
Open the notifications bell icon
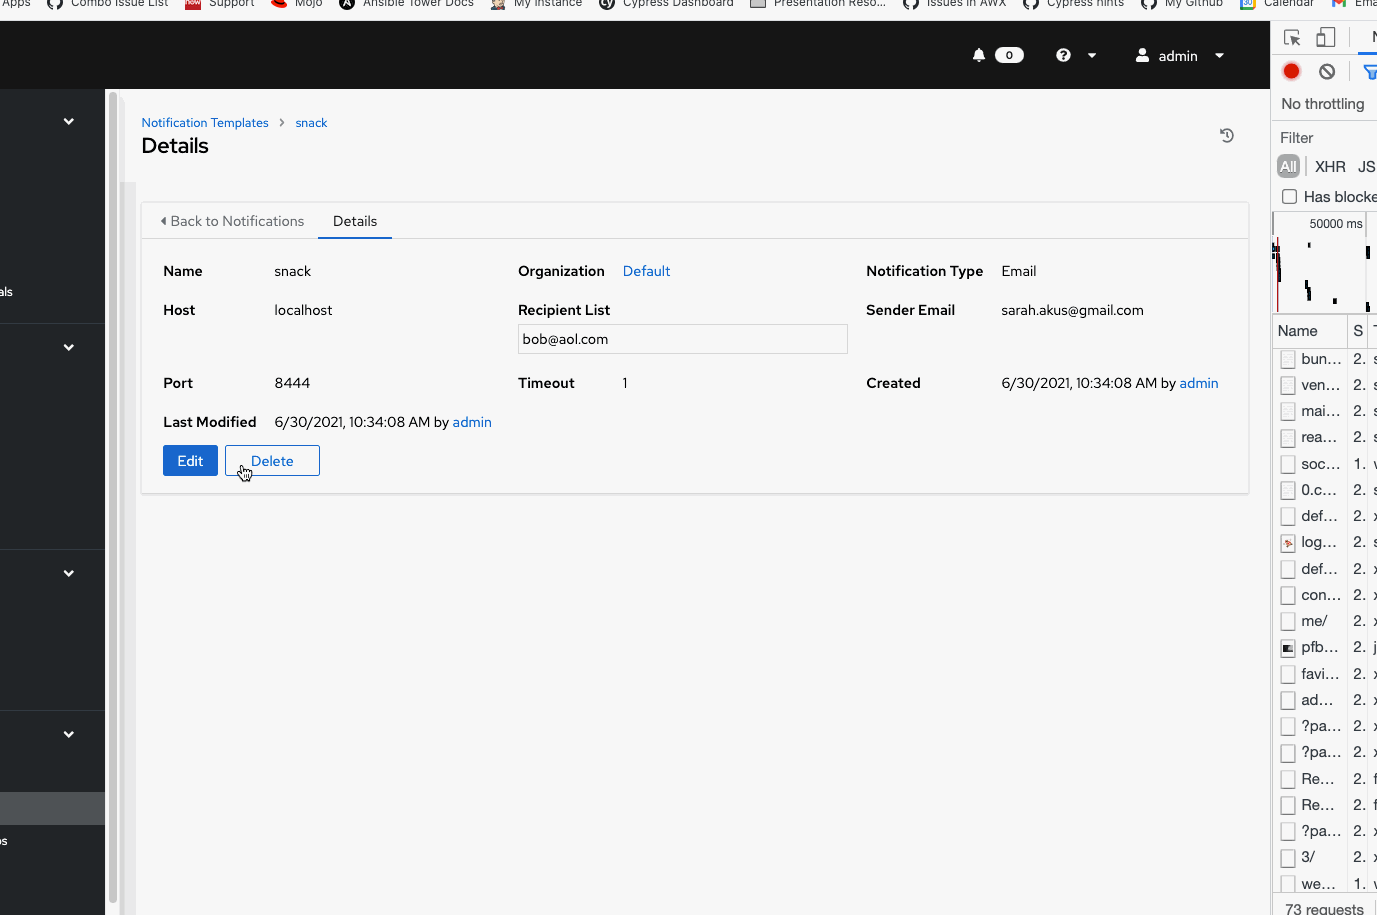pos(979,56)
